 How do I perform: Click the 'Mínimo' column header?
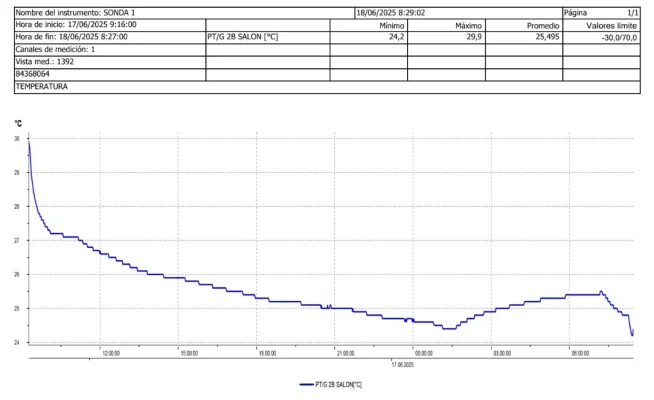391,25
